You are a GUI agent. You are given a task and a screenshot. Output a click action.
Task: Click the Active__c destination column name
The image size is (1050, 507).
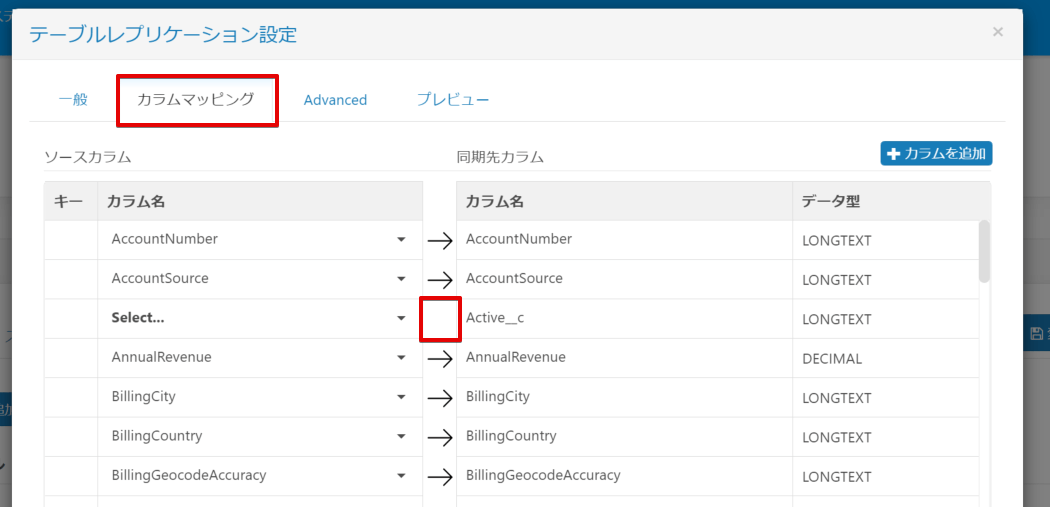(x=495, y=318)
